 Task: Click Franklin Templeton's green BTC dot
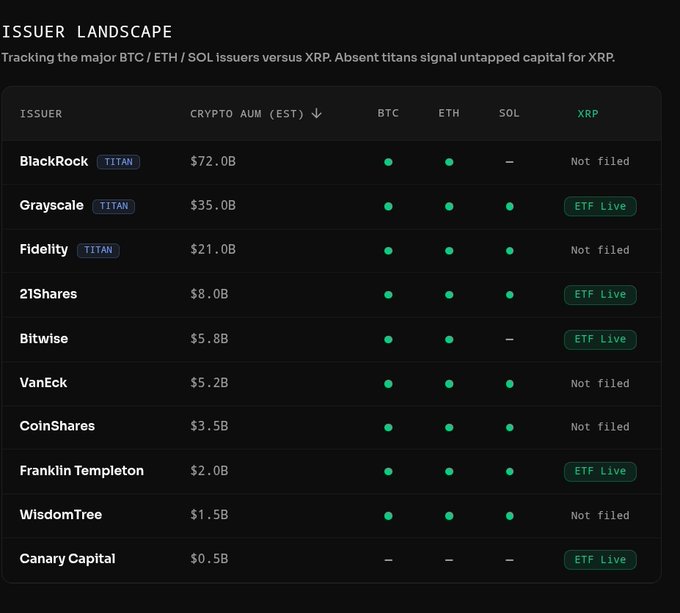pos(388,471)
